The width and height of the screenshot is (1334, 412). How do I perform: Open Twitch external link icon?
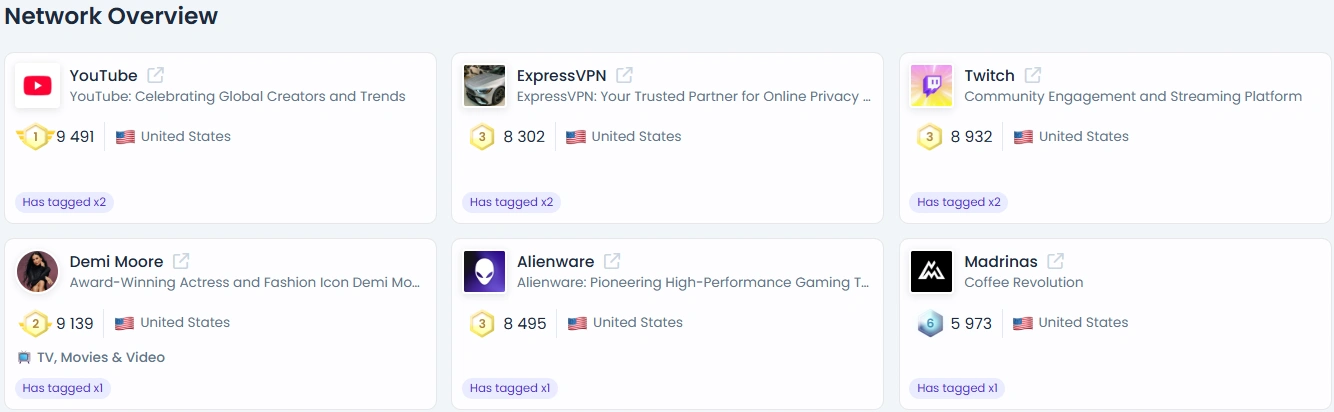tap(1033, 75)
